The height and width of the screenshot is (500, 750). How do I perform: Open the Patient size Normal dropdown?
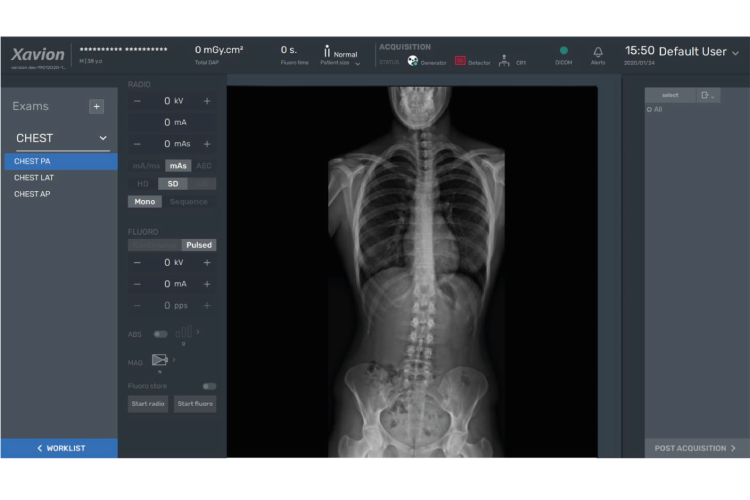coord(340,56)
